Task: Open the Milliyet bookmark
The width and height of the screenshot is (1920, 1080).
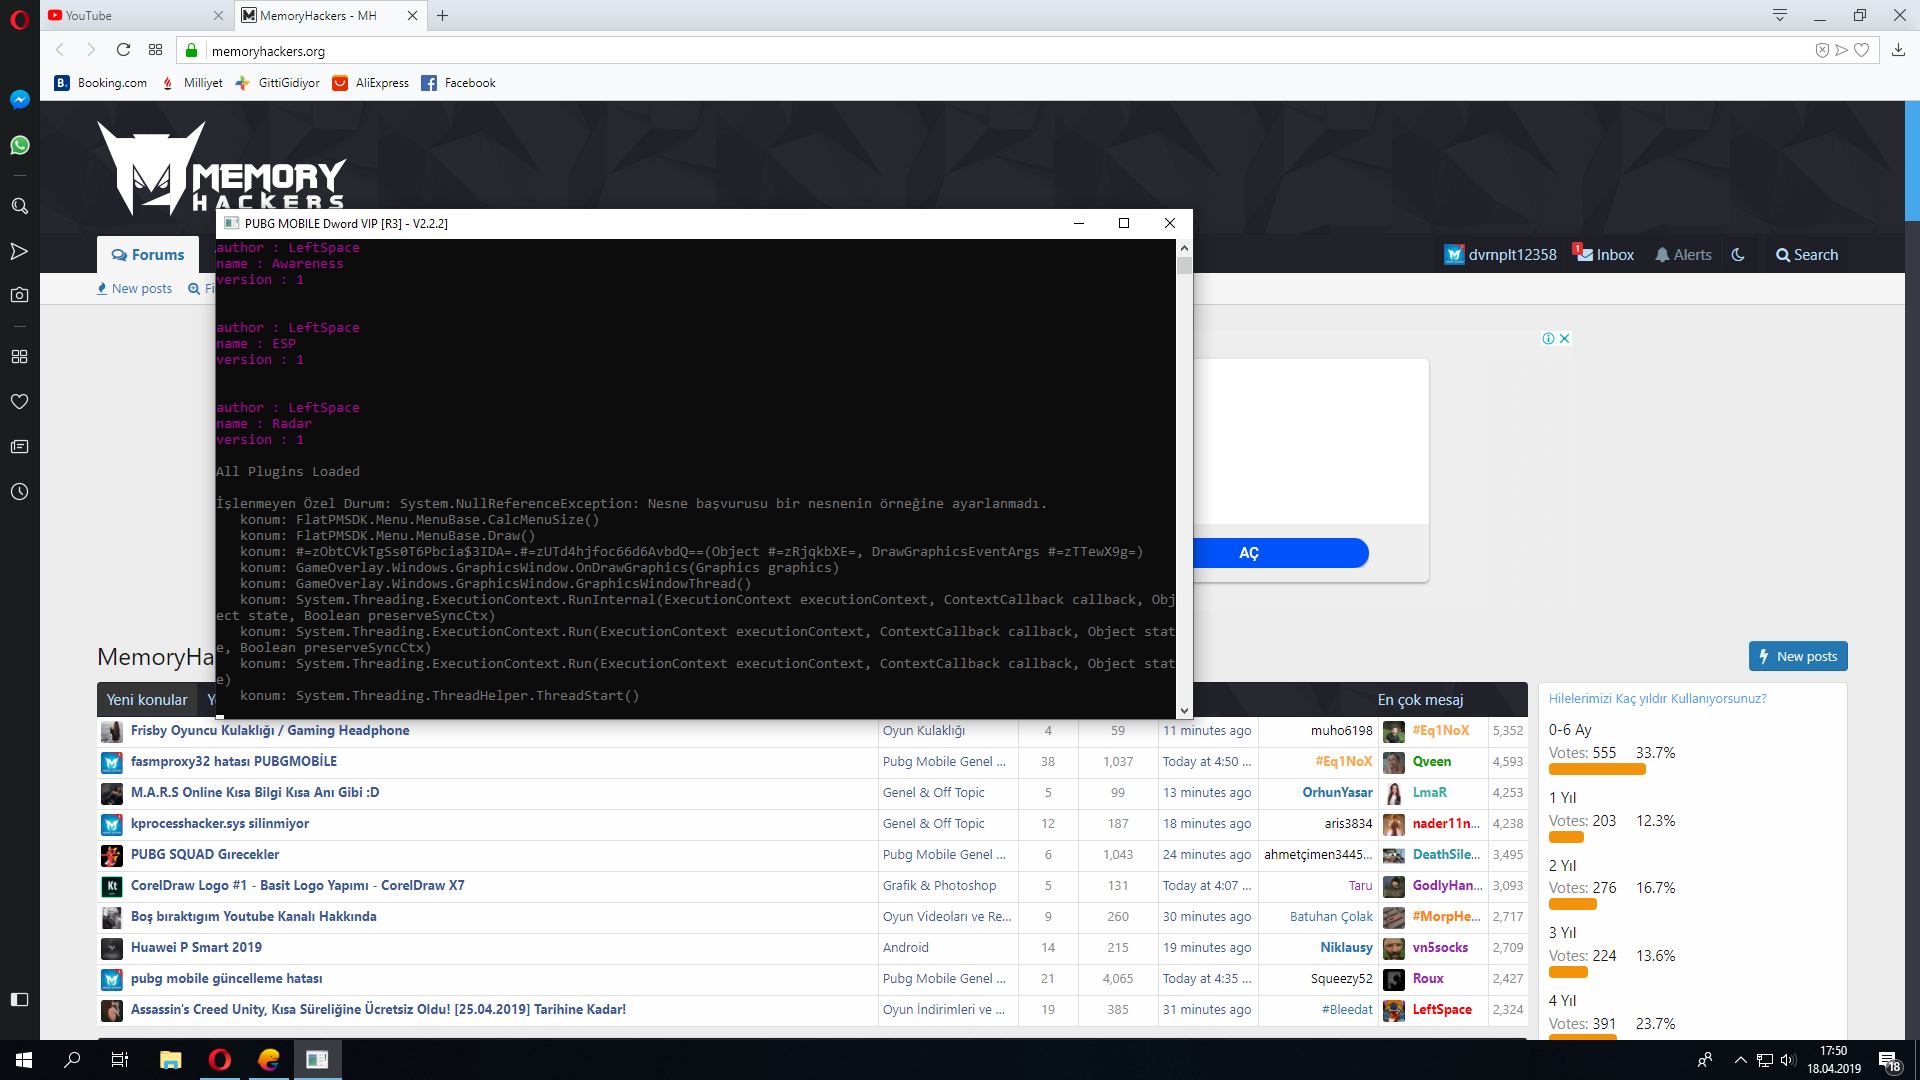Action: click(x=193, y=83)
